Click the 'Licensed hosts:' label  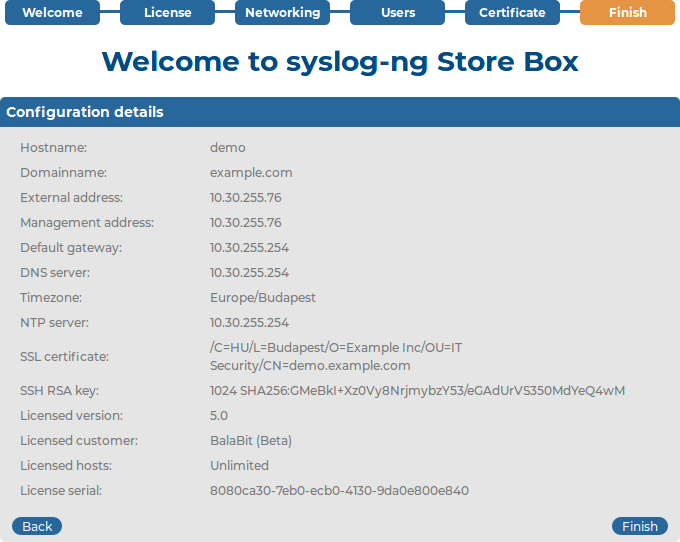66,466
